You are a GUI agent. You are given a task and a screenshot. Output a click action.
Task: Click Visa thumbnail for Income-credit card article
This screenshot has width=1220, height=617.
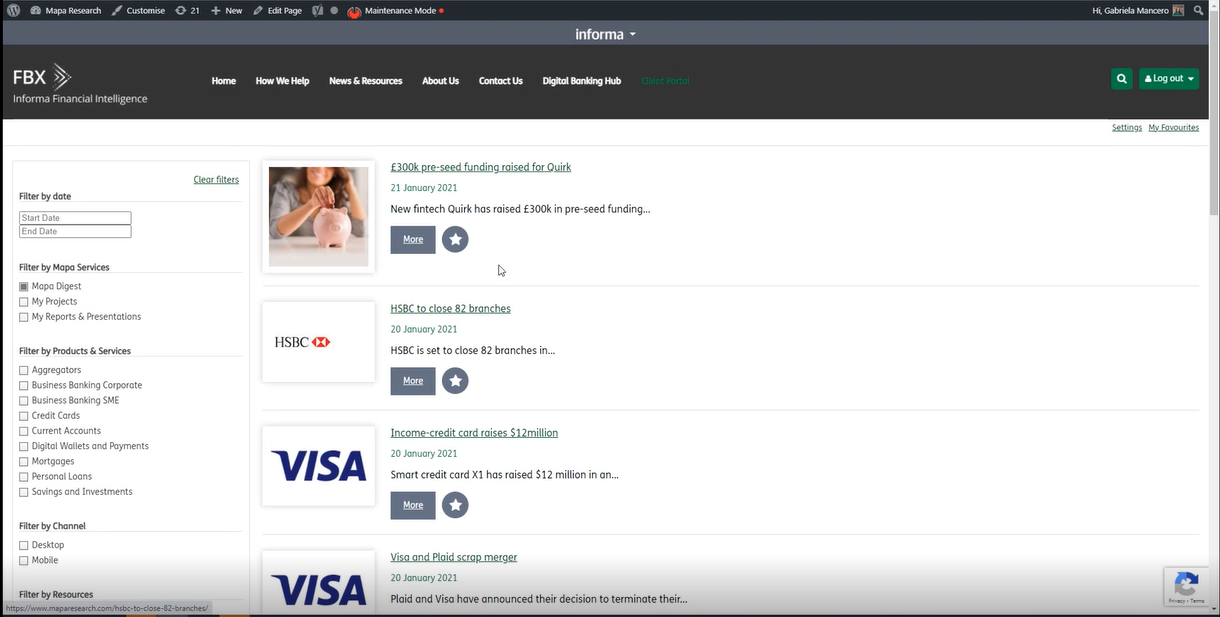tap(318, 466)
